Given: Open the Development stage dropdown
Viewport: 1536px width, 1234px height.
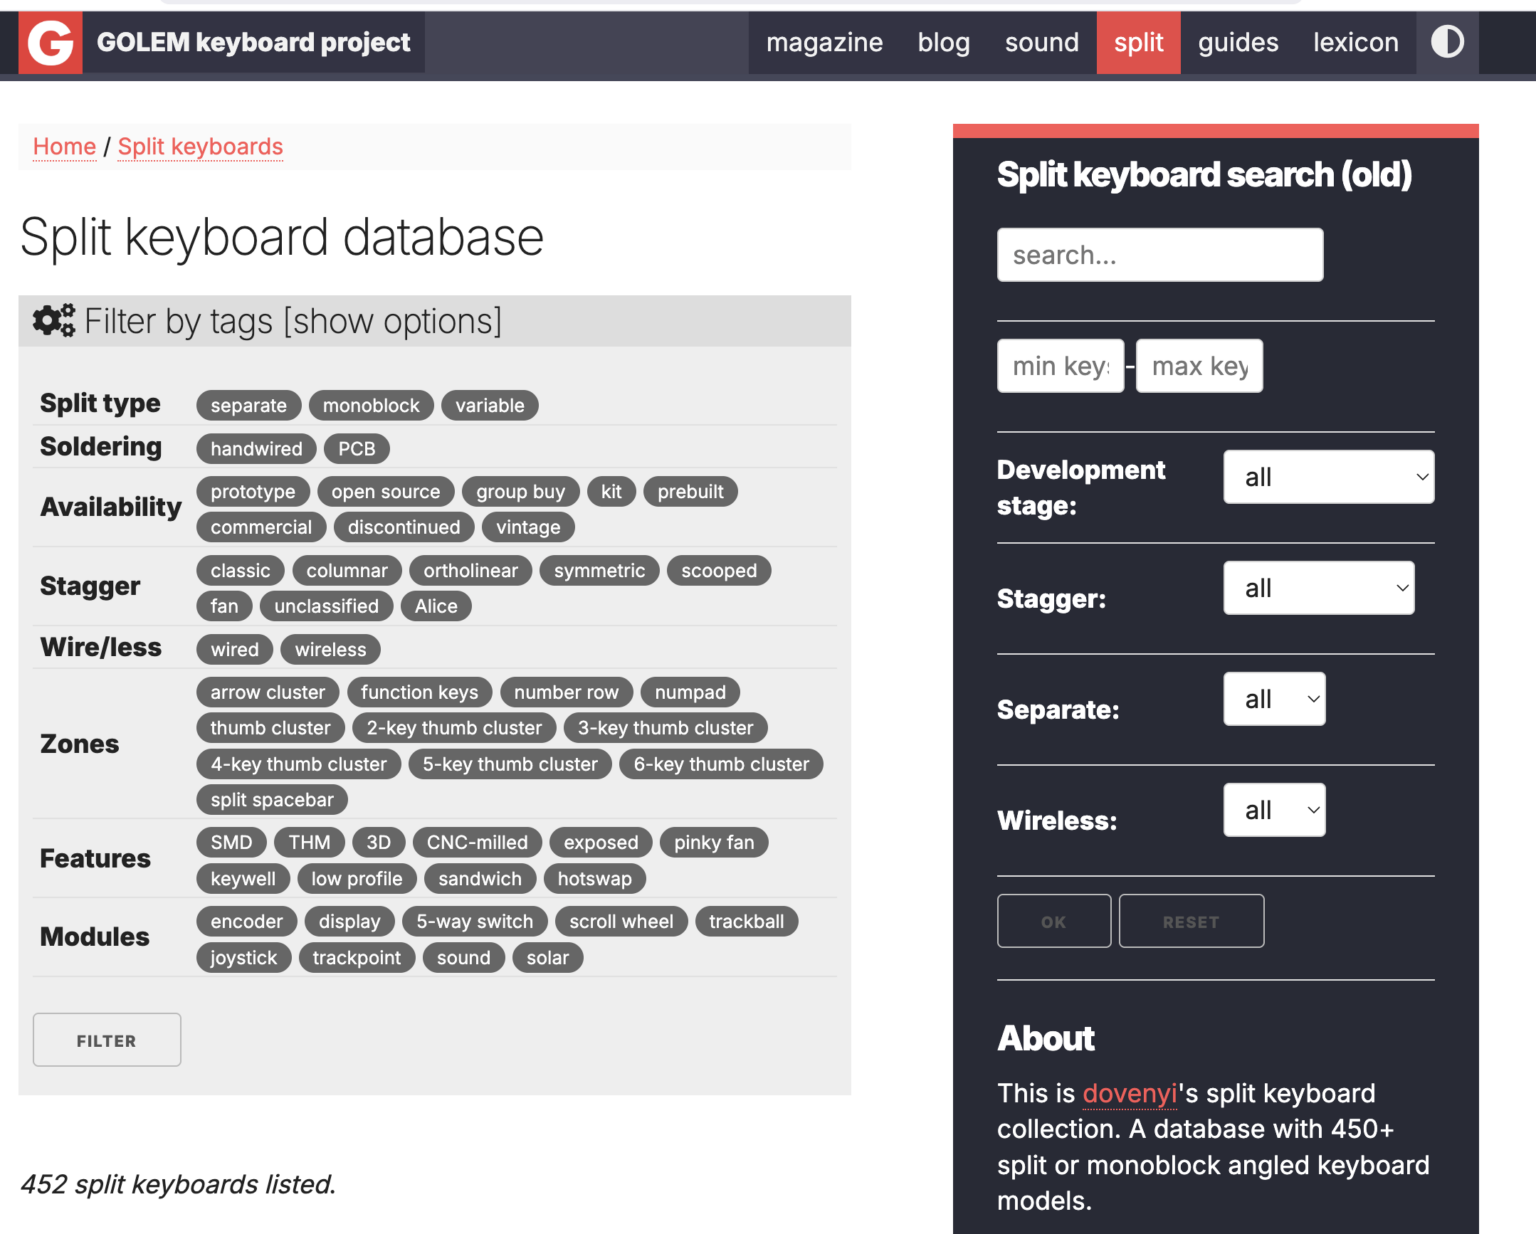Looking at the screenshot, I should 1328,478.
